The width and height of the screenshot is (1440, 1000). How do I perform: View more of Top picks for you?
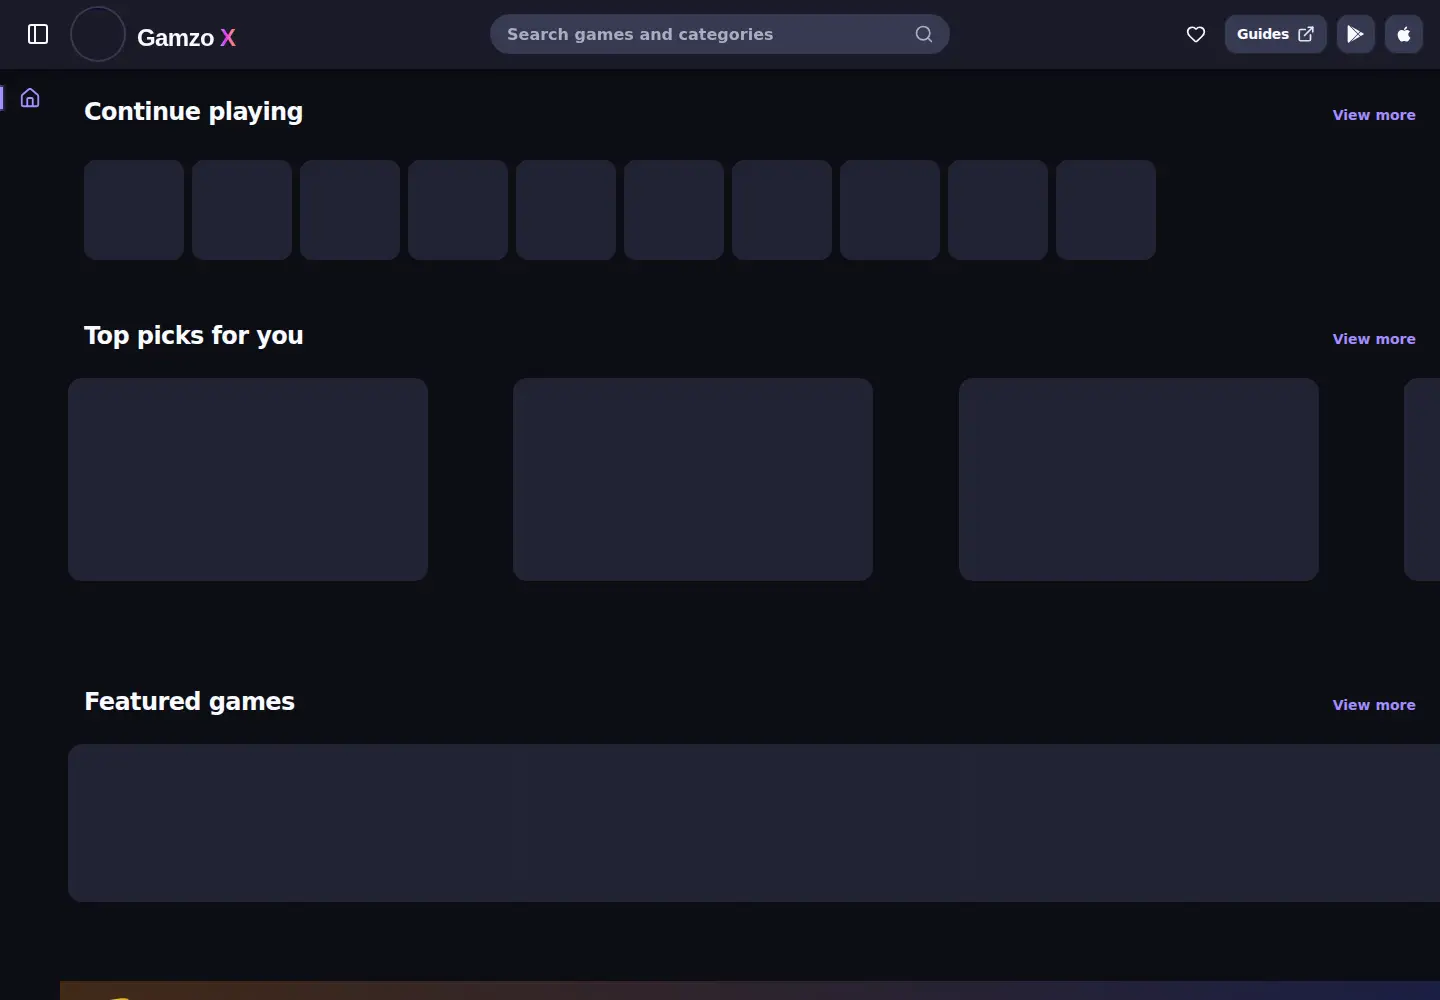coord(1373,339)
